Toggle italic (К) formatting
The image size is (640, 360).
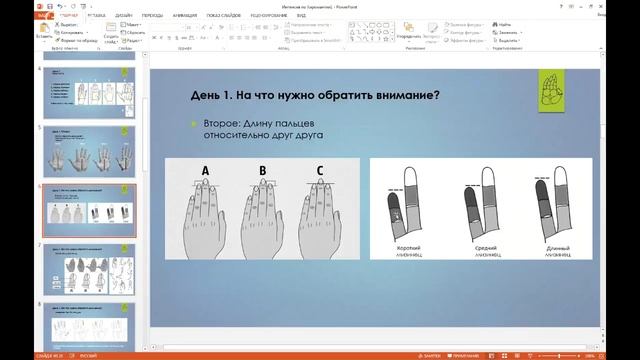[161, 38]
